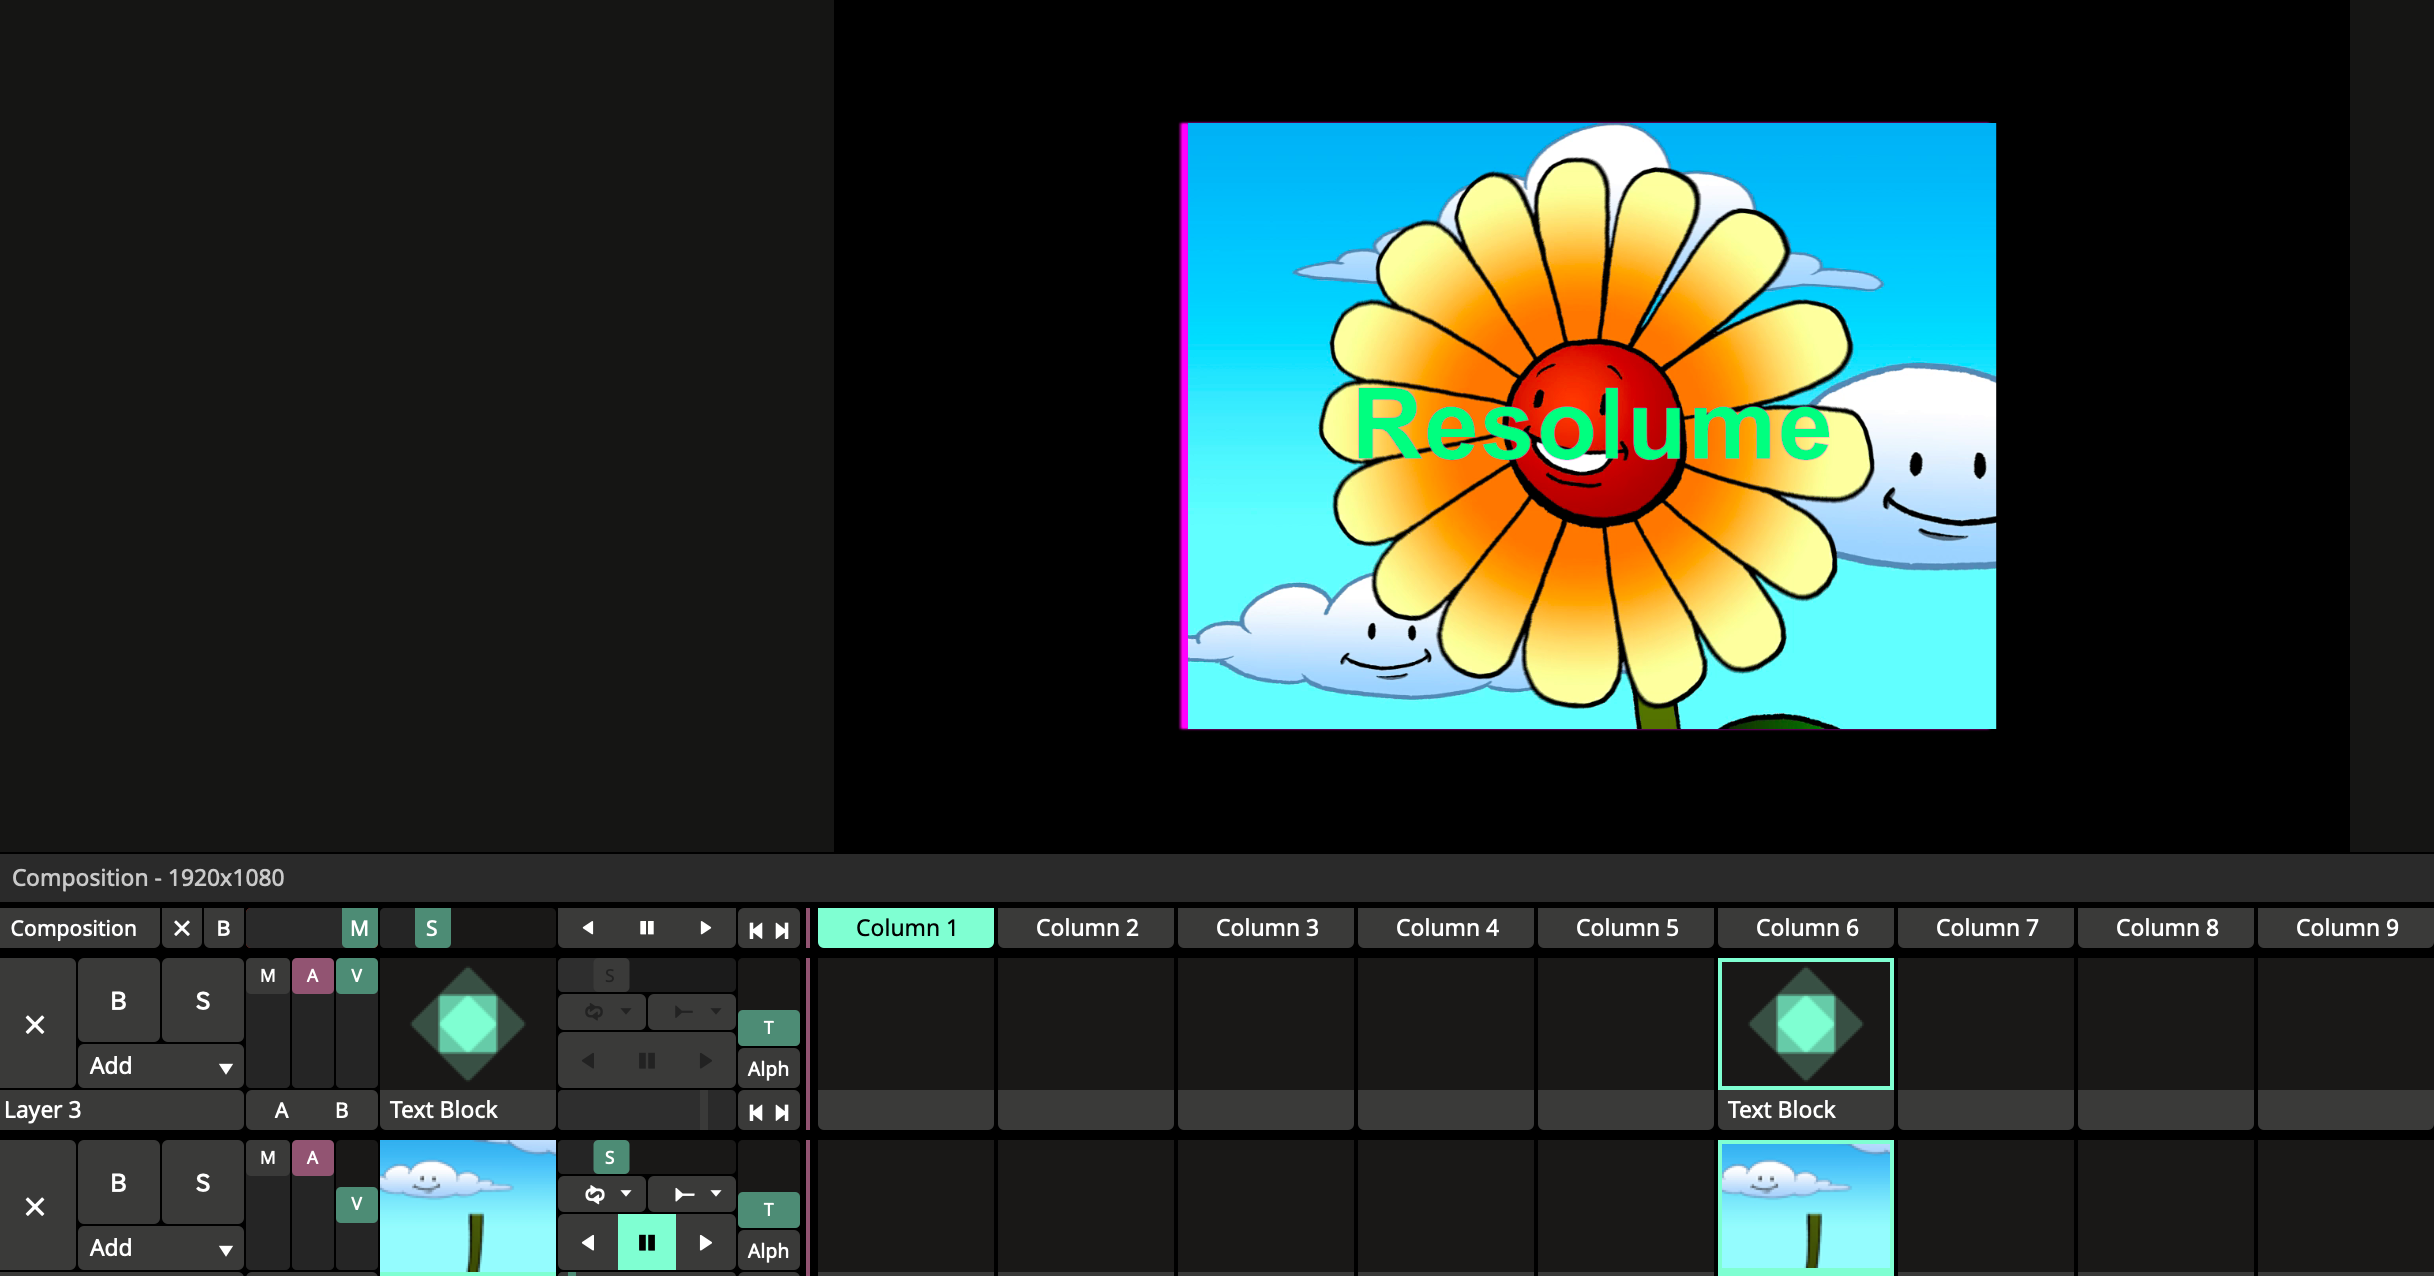Image resolution: width=2434 pixels, height=1276 pixels.
Task: Jump composition to previous column
Action: click(x=756, y=930)
